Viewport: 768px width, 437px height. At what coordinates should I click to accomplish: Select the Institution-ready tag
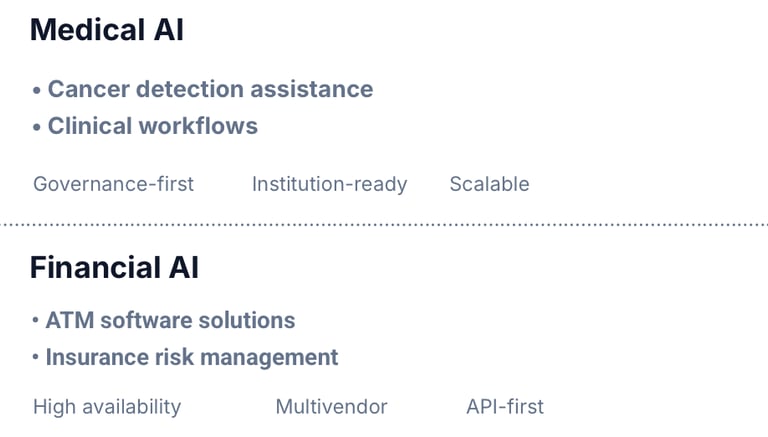(x=329, y=184)
